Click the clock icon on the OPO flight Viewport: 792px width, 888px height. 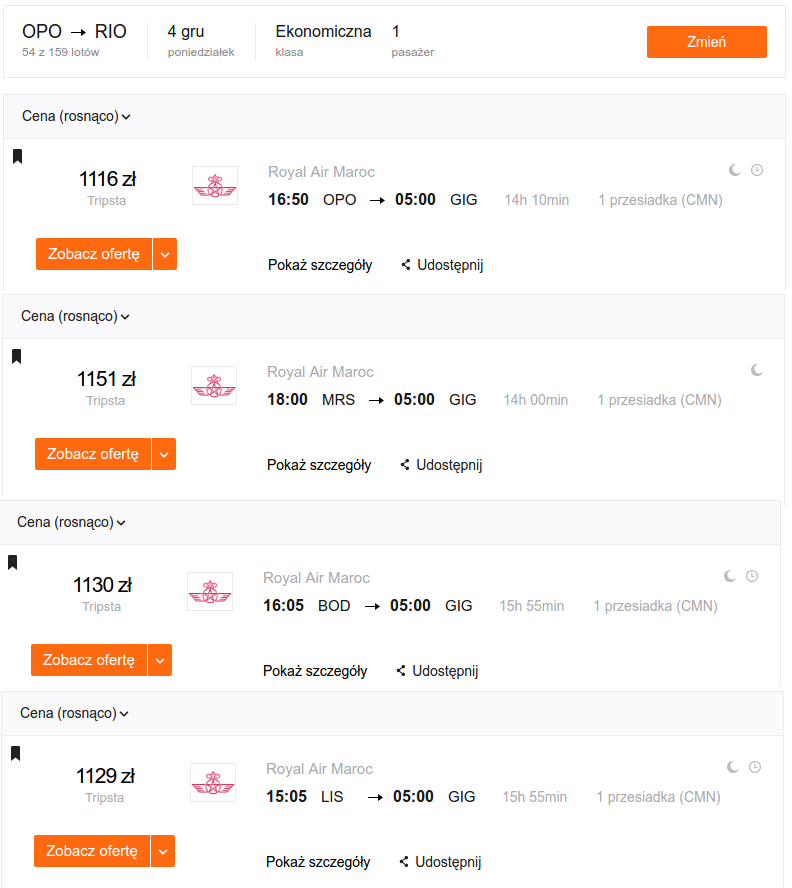click(757, 170)
